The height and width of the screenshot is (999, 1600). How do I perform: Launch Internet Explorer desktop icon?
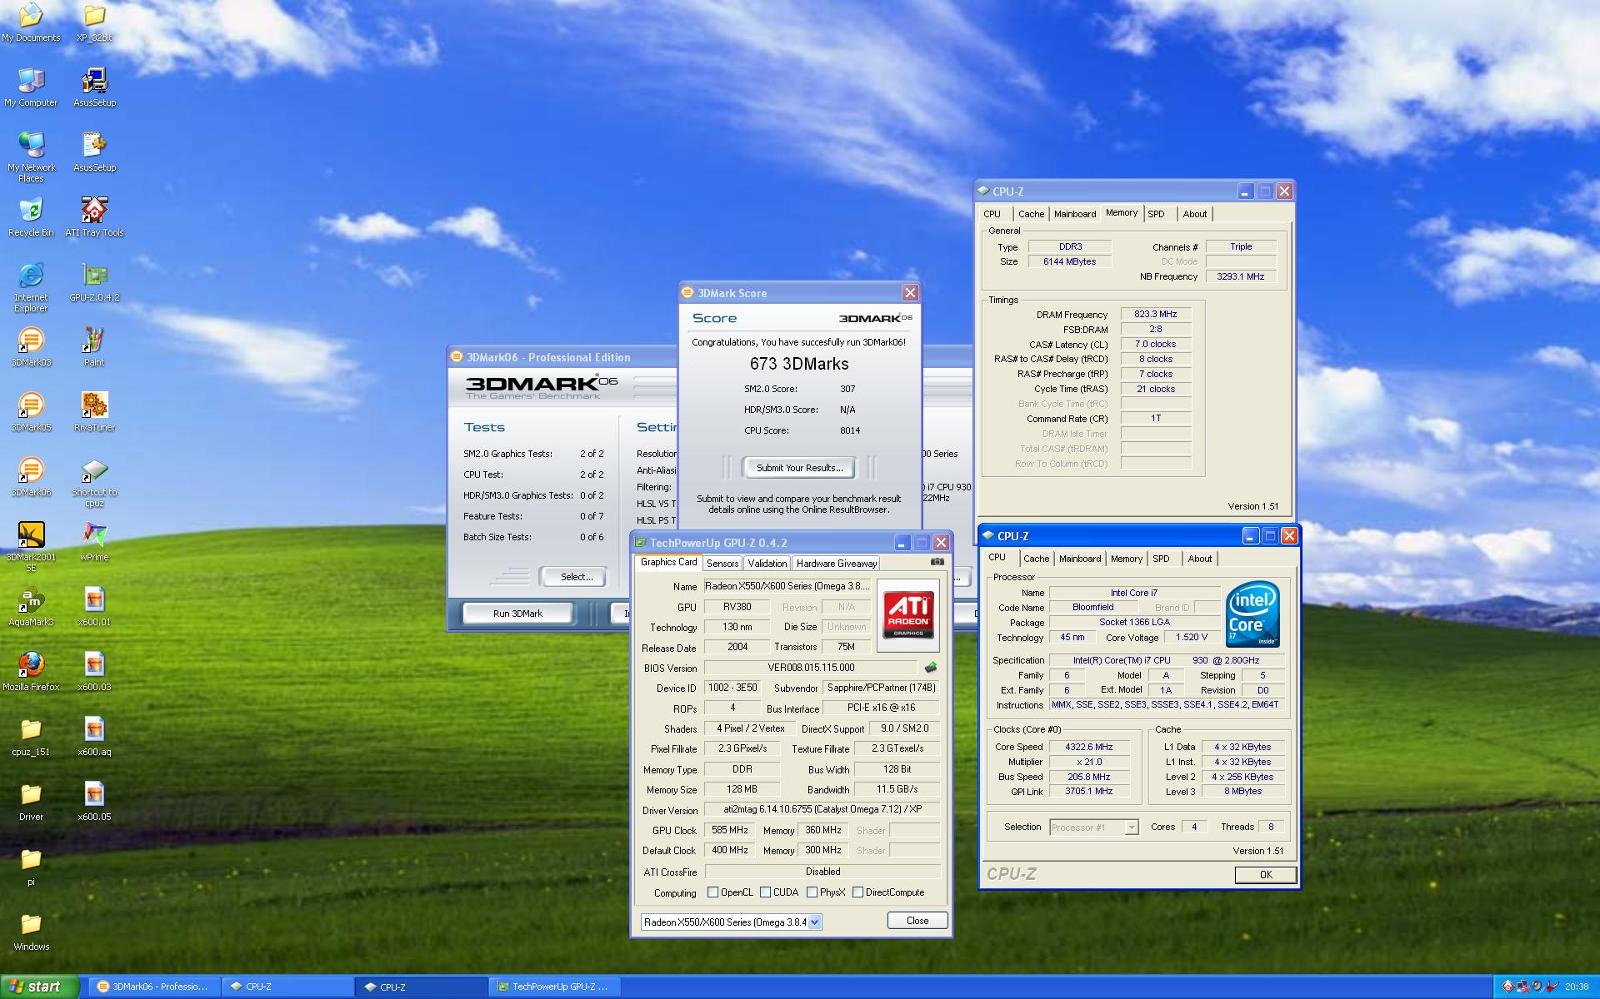click(x=31, y=287)
